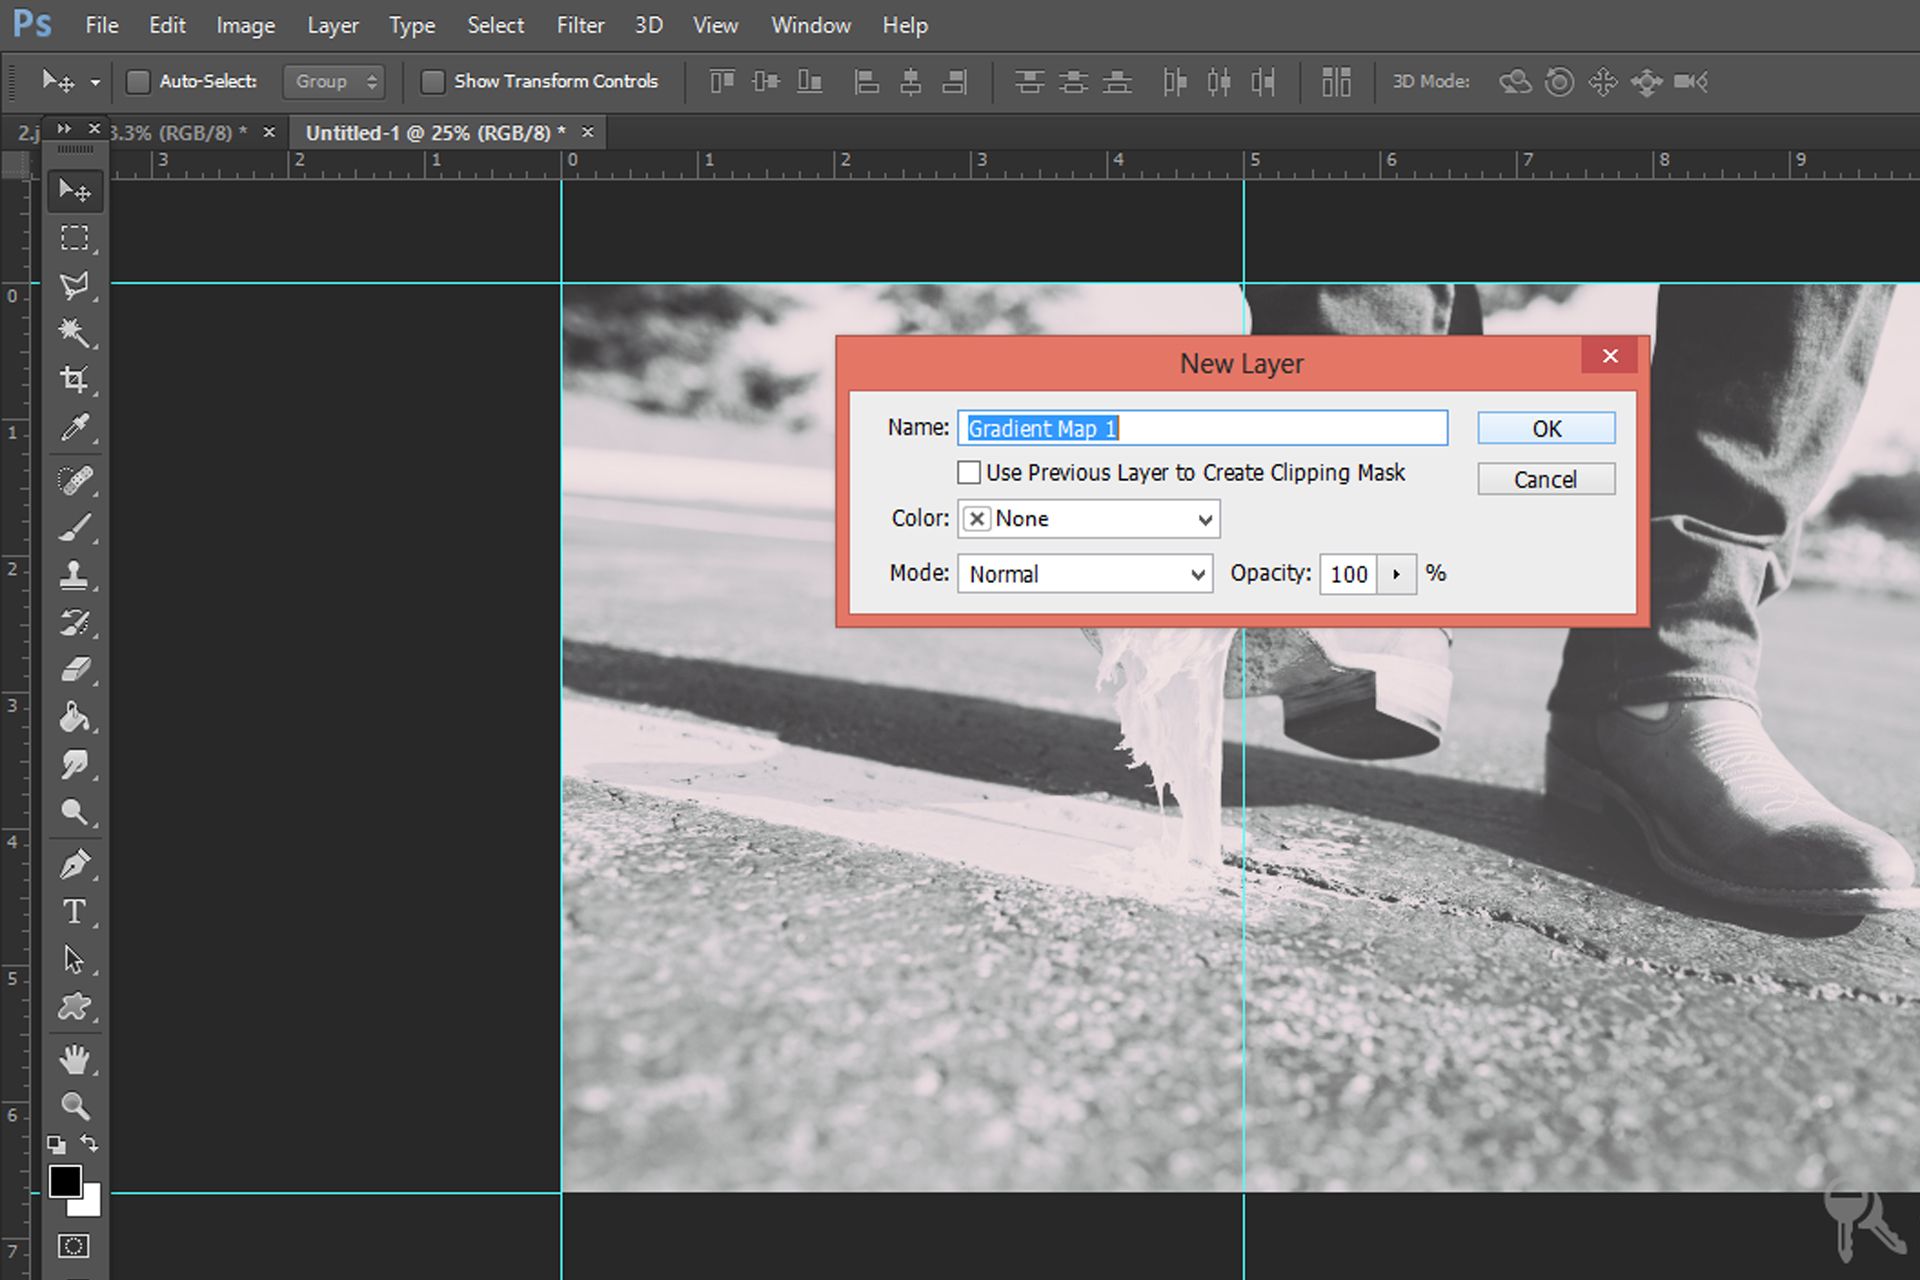Viewport: 1920px width, 1280px height.
Task: Open the Filter menu
Action: 580,25
